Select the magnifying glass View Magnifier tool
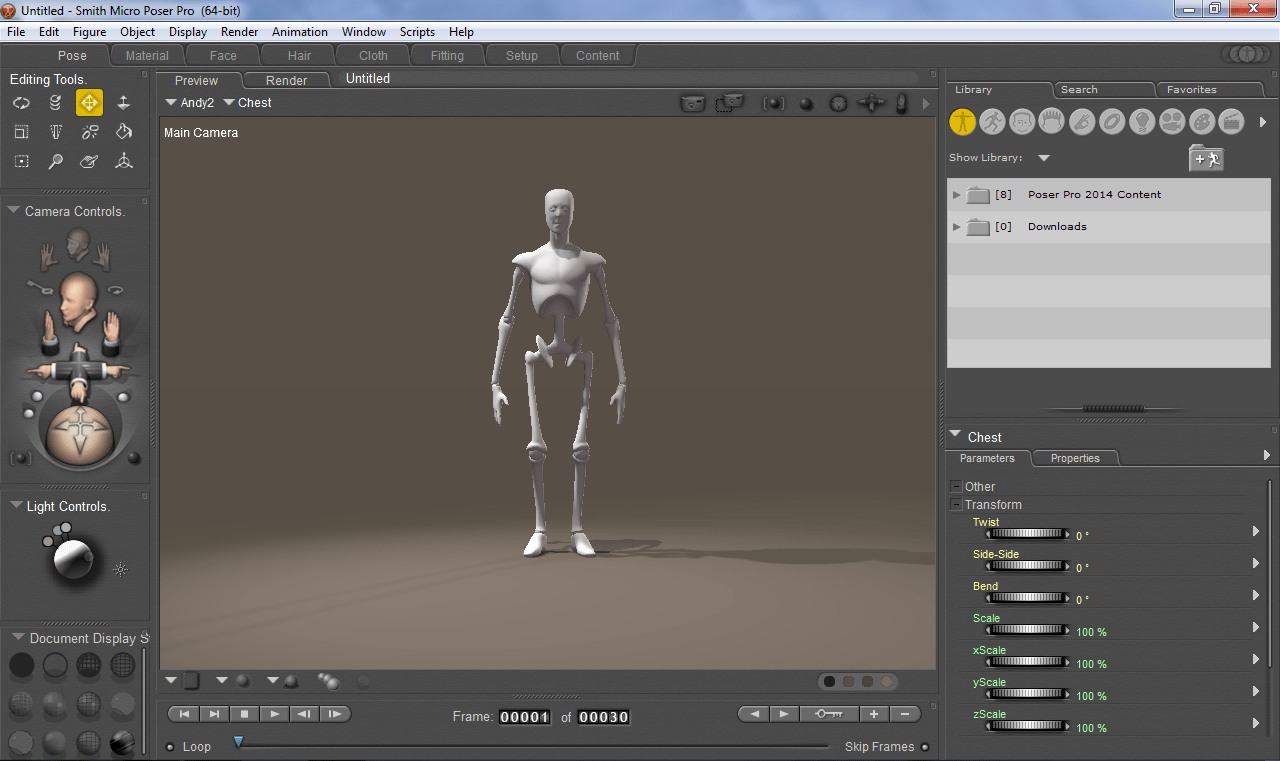 pos(56,161)
